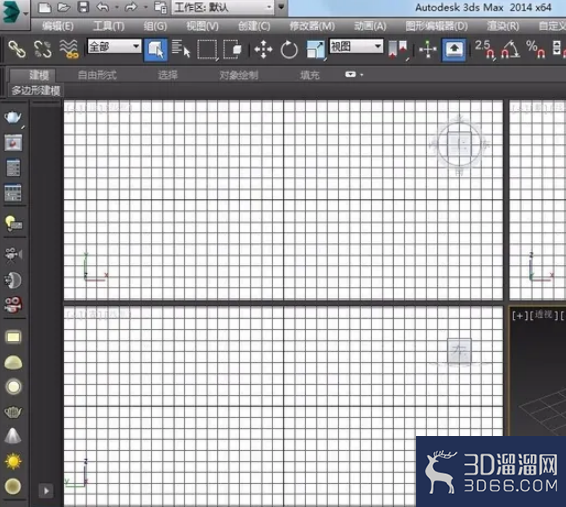Click the dome light icon
The height and width of the screenshot is (507, 566).
13,362
